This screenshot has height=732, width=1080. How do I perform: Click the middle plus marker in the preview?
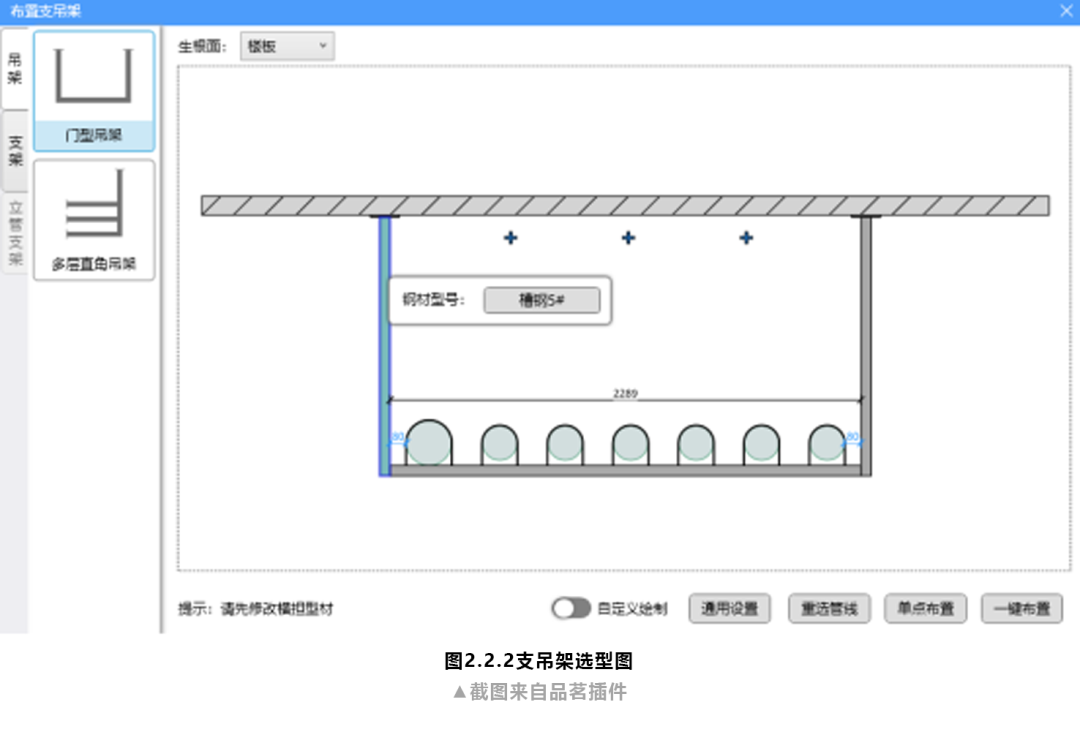pos(627,238)
